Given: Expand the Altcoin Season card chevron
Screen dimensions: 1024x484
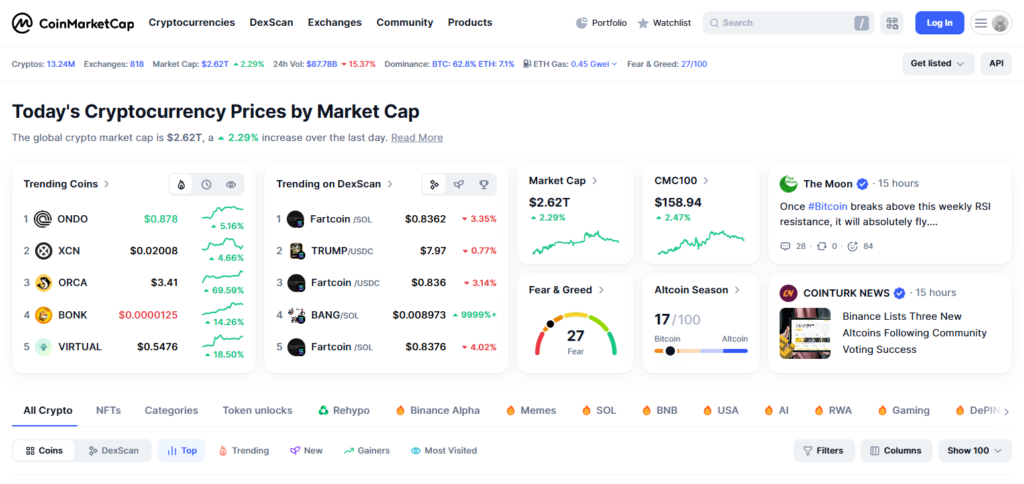Looking at the screenshot, I should [x=737, y=290].
